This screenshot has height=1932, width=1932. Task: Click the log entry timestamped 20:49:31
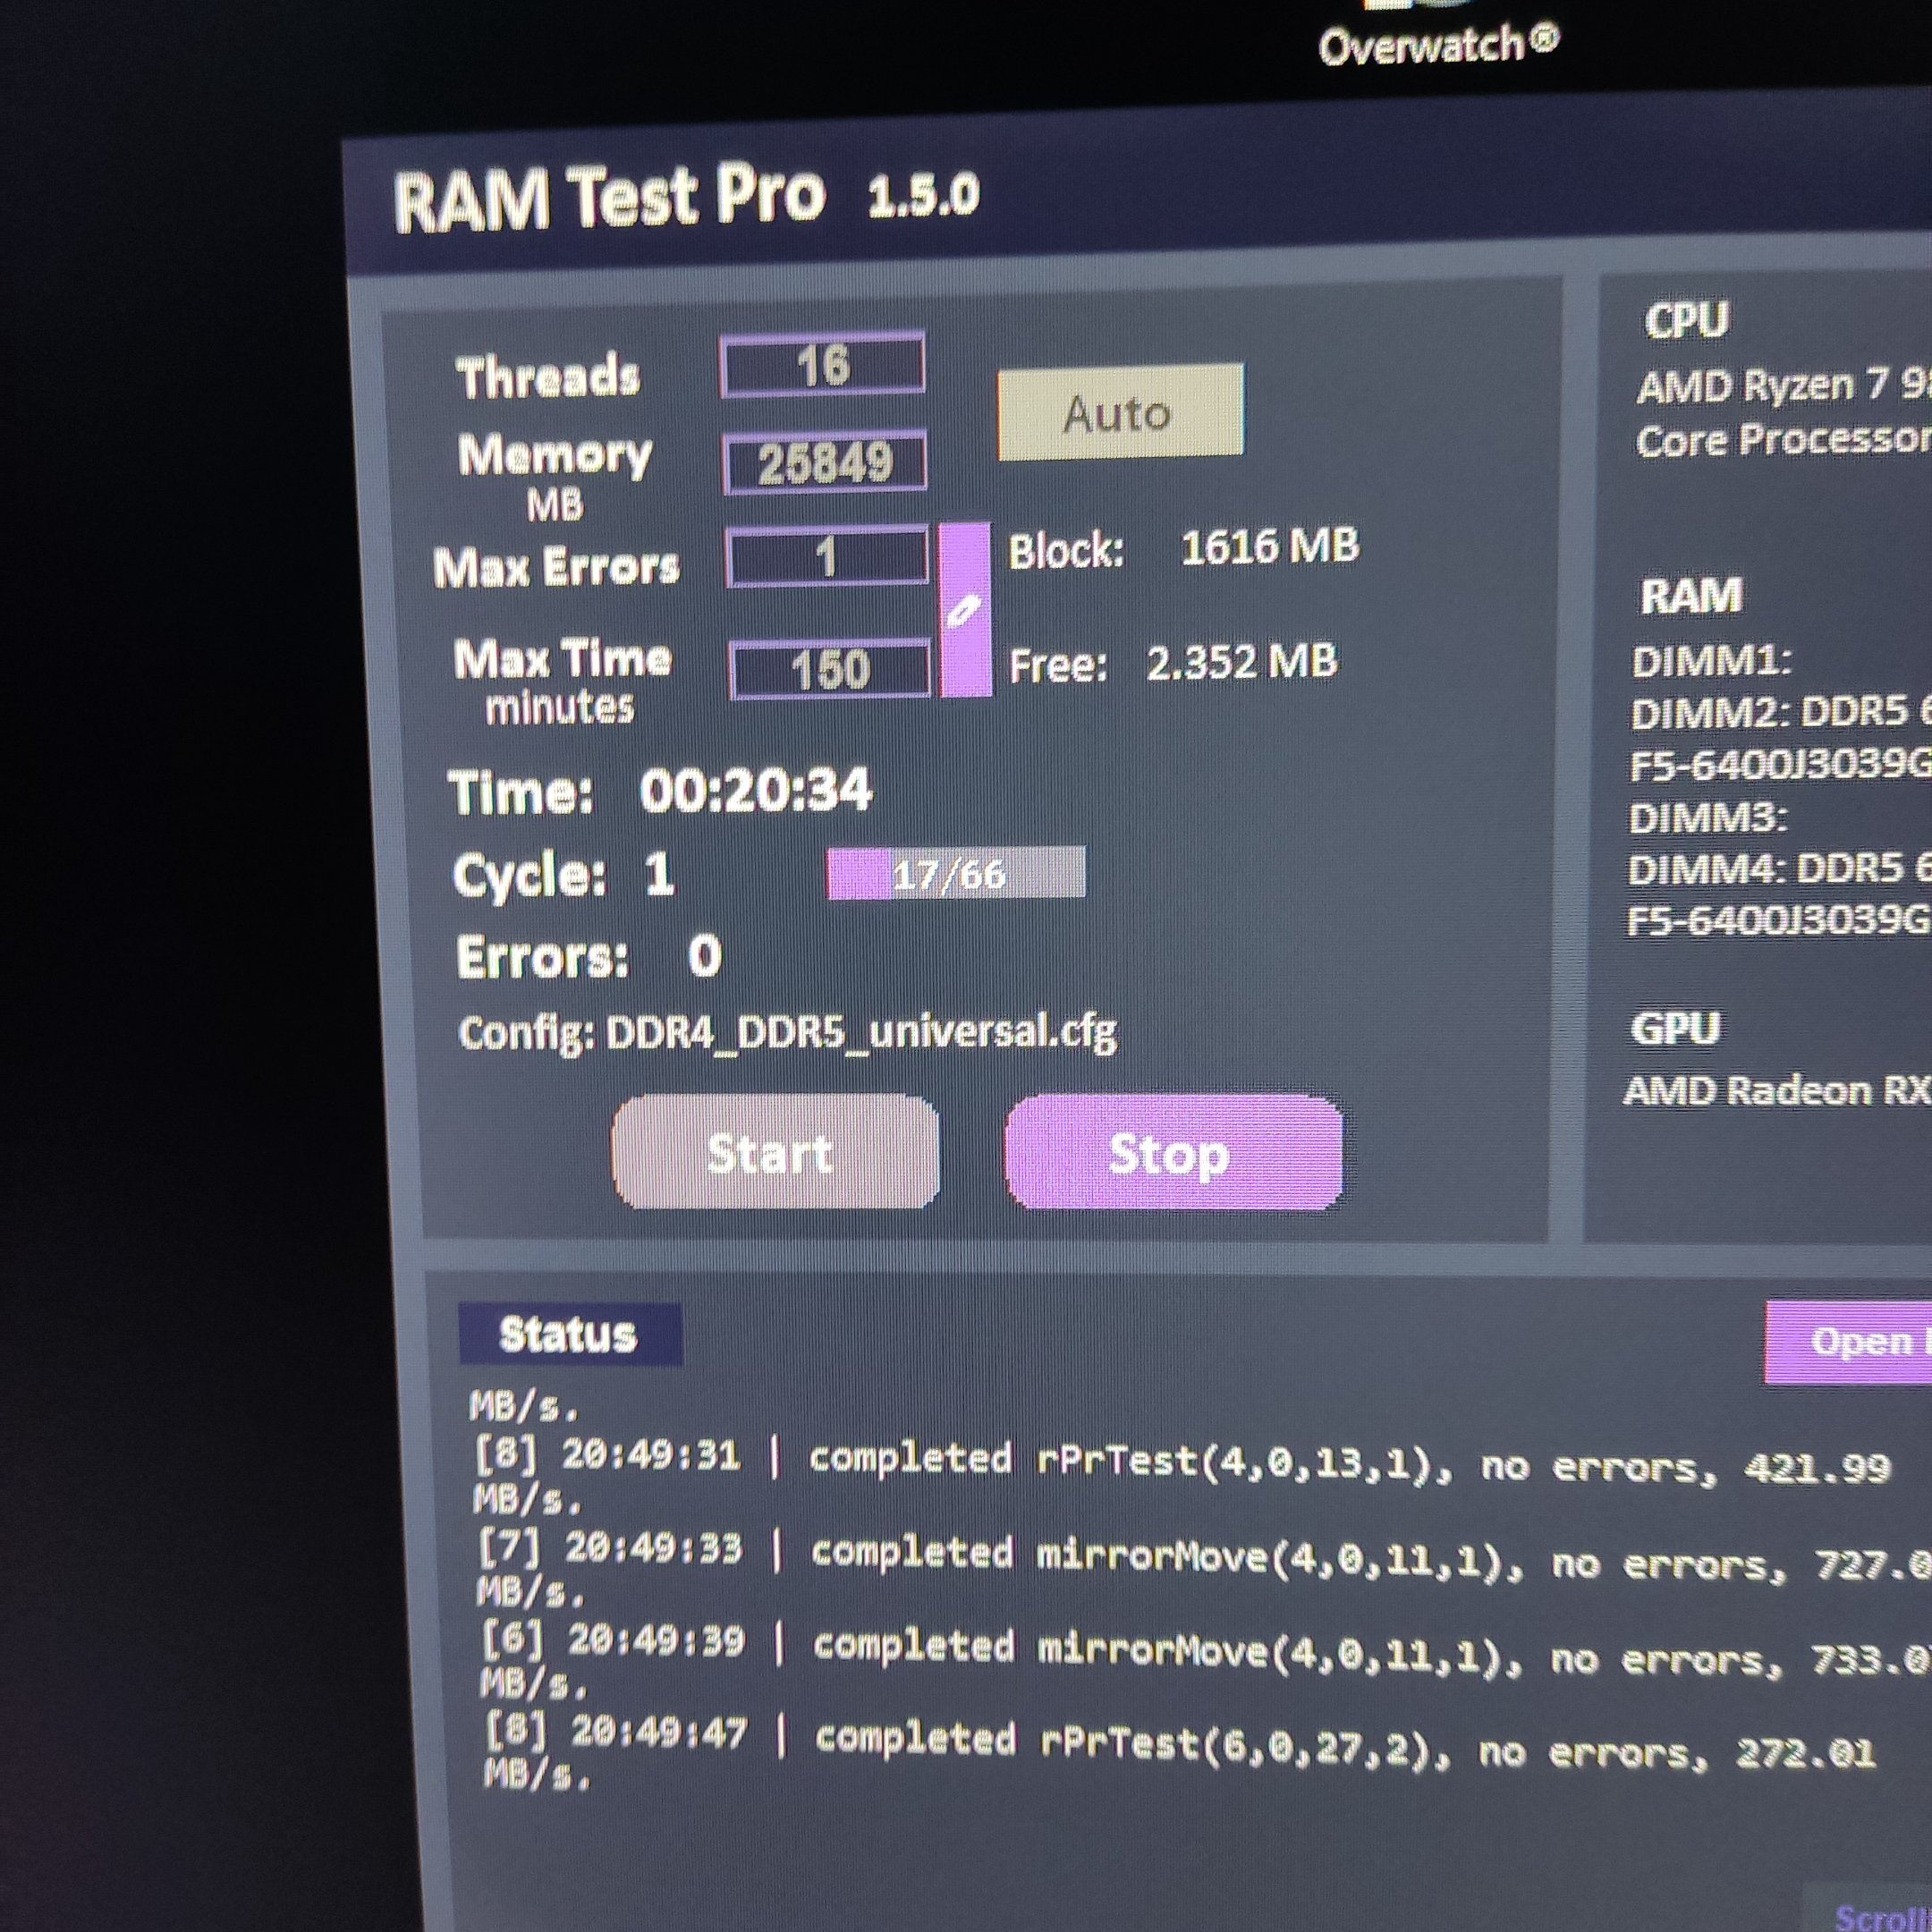click(1182, 1478)
